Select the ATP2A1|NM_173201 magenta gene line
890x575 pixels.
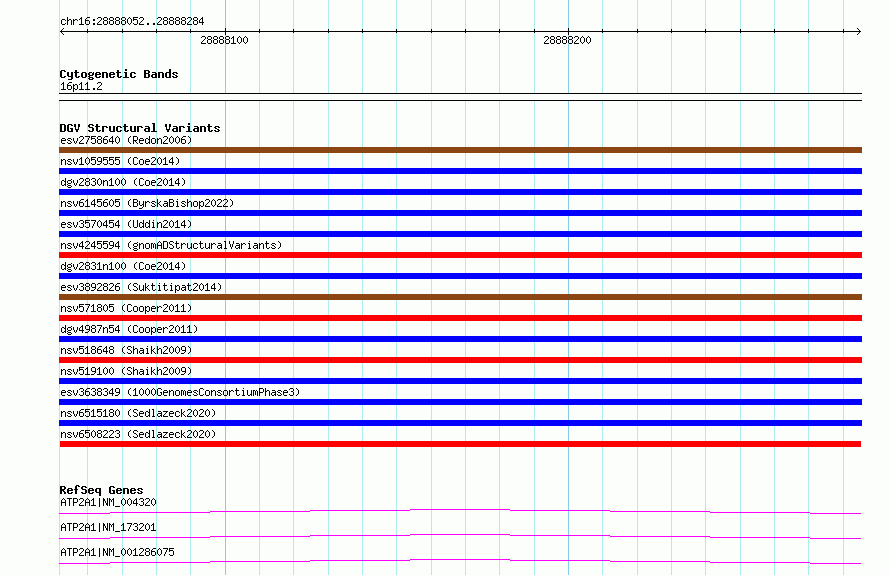[460, 536]
